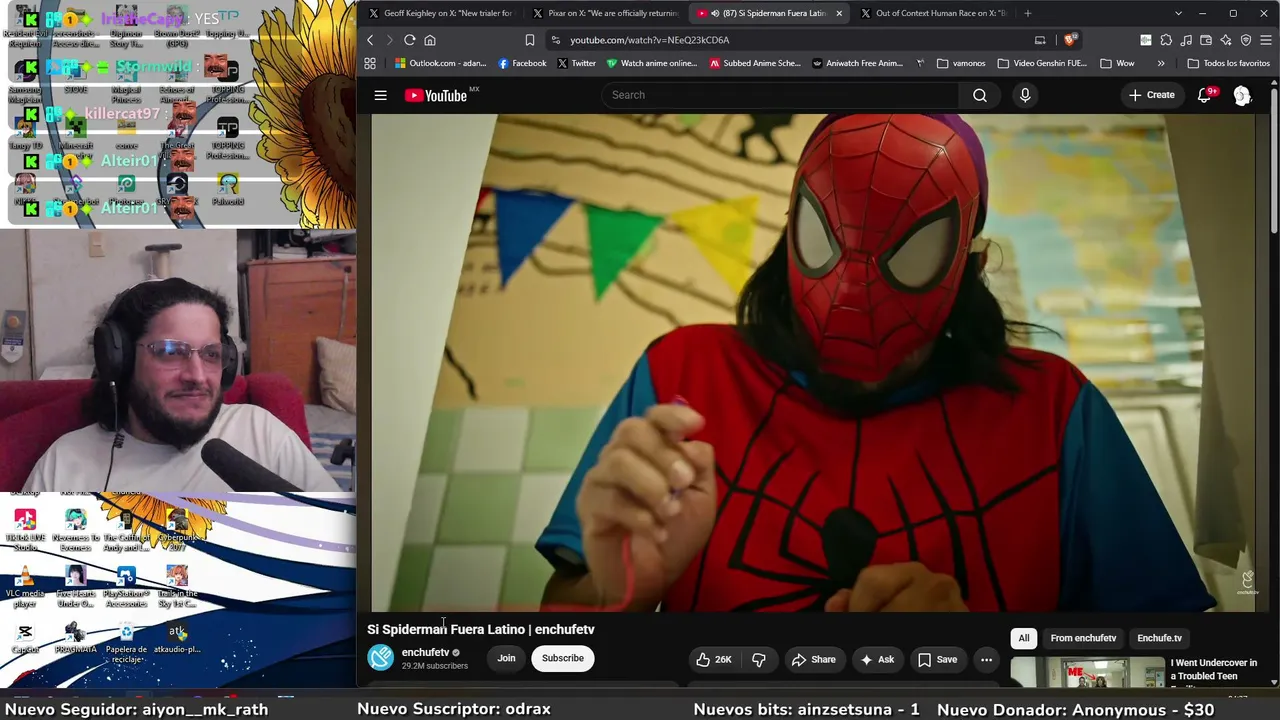1280x720 pixels.
Task: Open YouTube notifications bell
Action: point(1205,95)
